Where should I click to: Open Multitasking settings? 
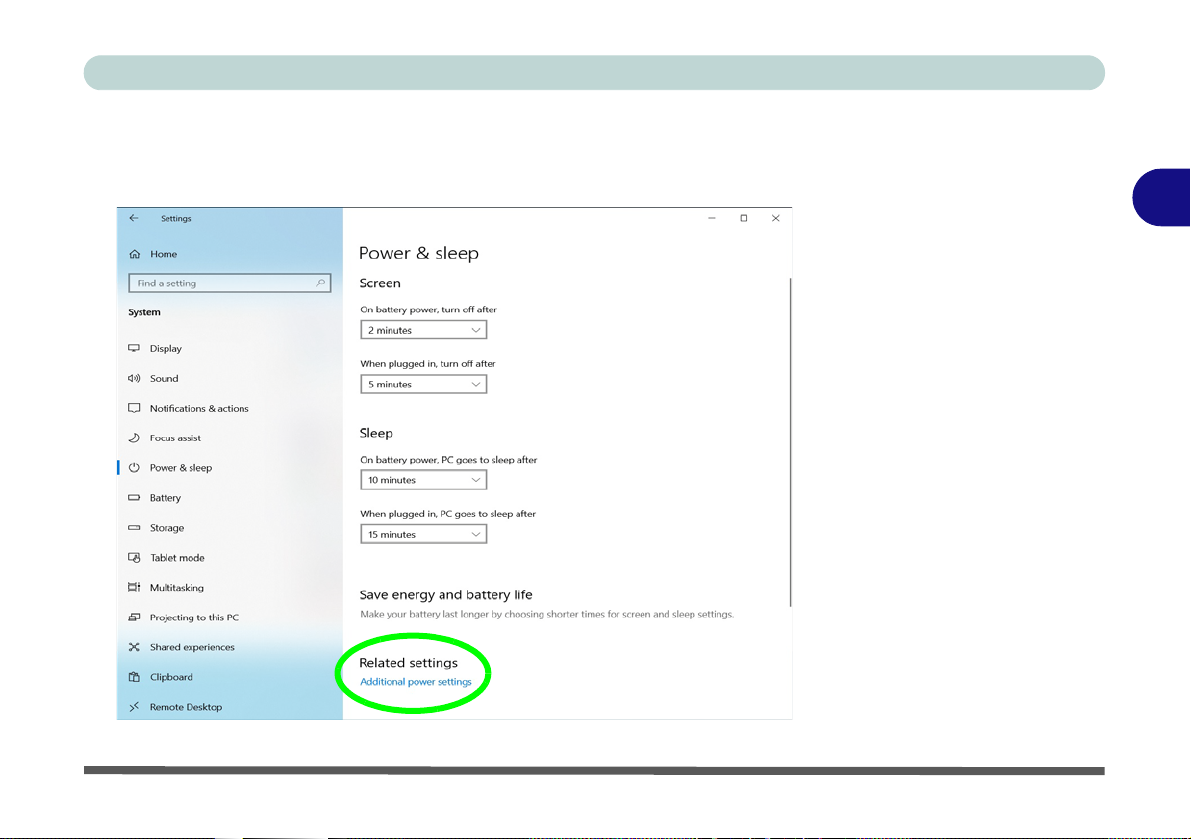click(x=176, y=588)
